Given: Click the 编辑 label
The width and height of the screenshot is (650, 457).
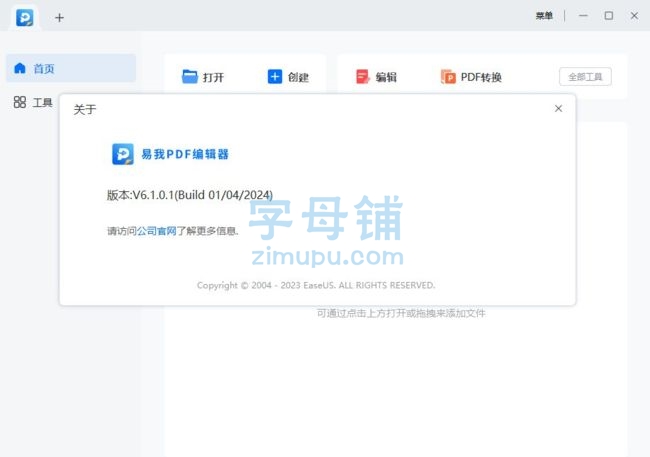Looking at the screenshot, I should [x=386, y=77].
